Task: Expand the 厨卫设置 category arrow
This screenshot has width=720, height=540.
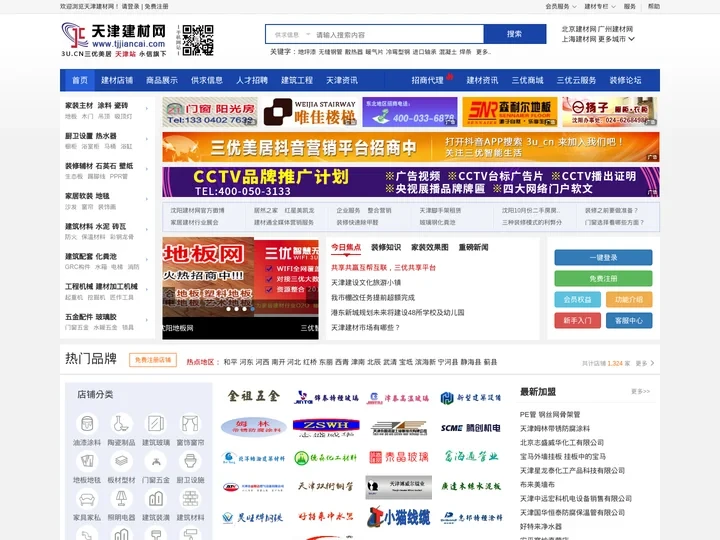Action: 147,139
